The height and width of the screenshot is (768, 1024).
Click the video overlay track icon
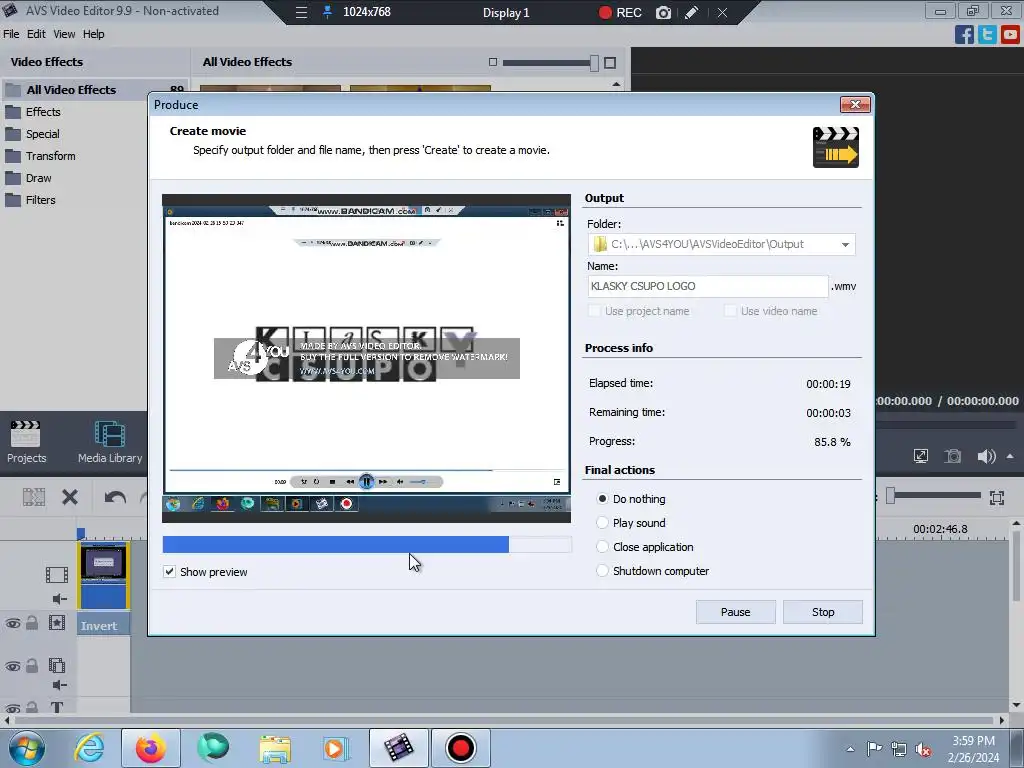pyautogui.click(x=57, y=665)
